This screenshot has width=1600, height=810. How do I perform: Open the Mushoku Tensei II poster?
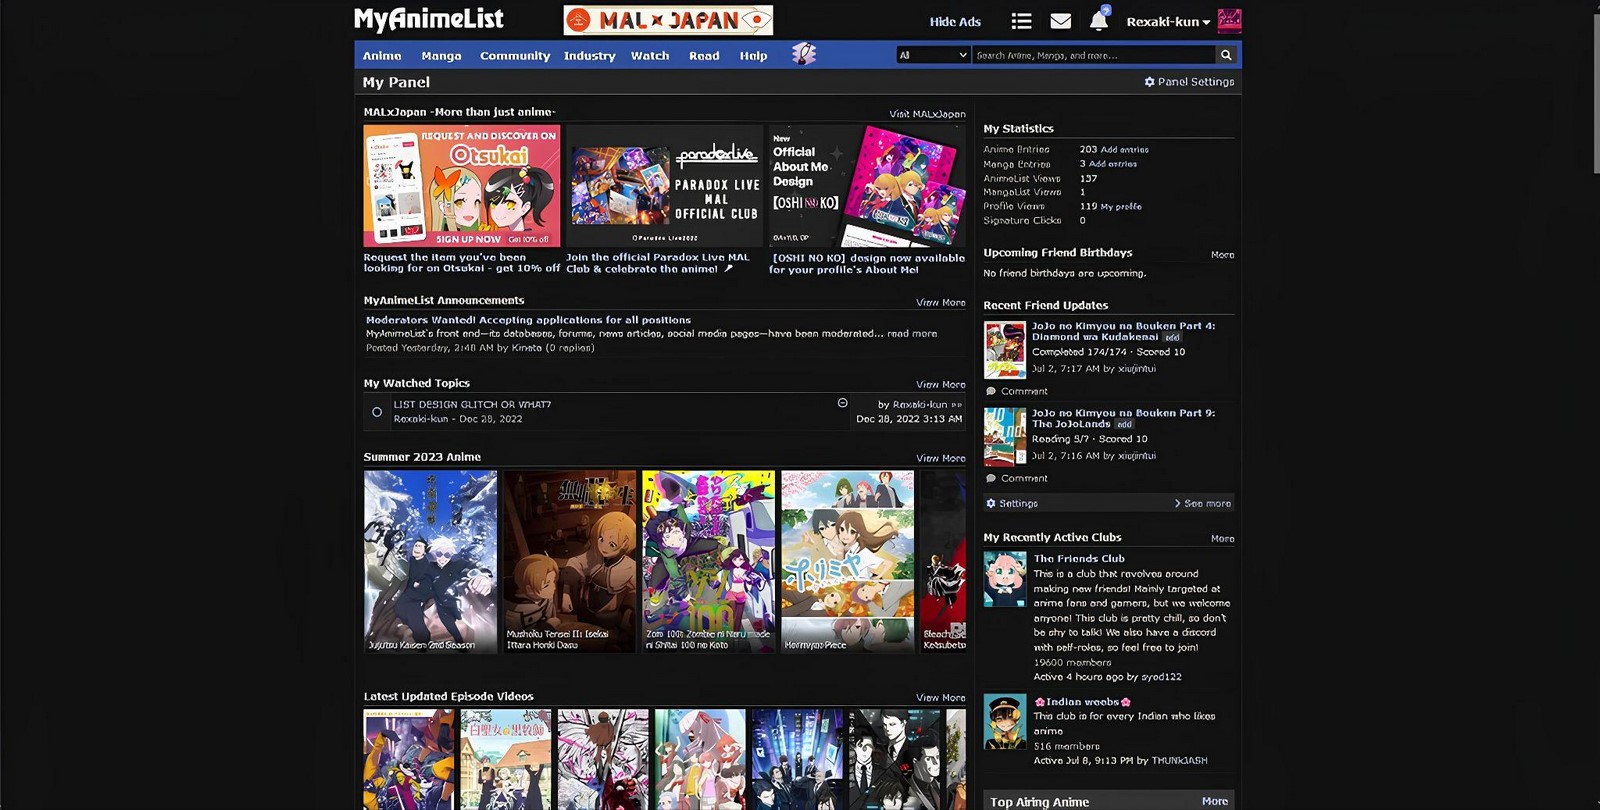[x=569, y=561]
